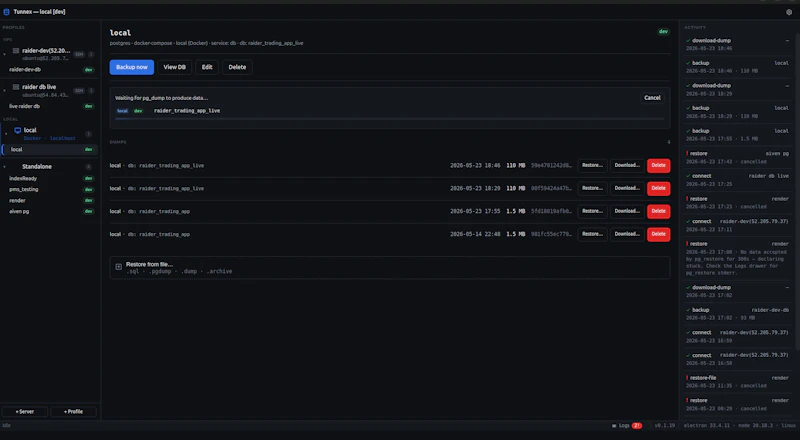Add a new profile with +Profile
Viewport: 800px width, 440px height.
coord(73,411)
